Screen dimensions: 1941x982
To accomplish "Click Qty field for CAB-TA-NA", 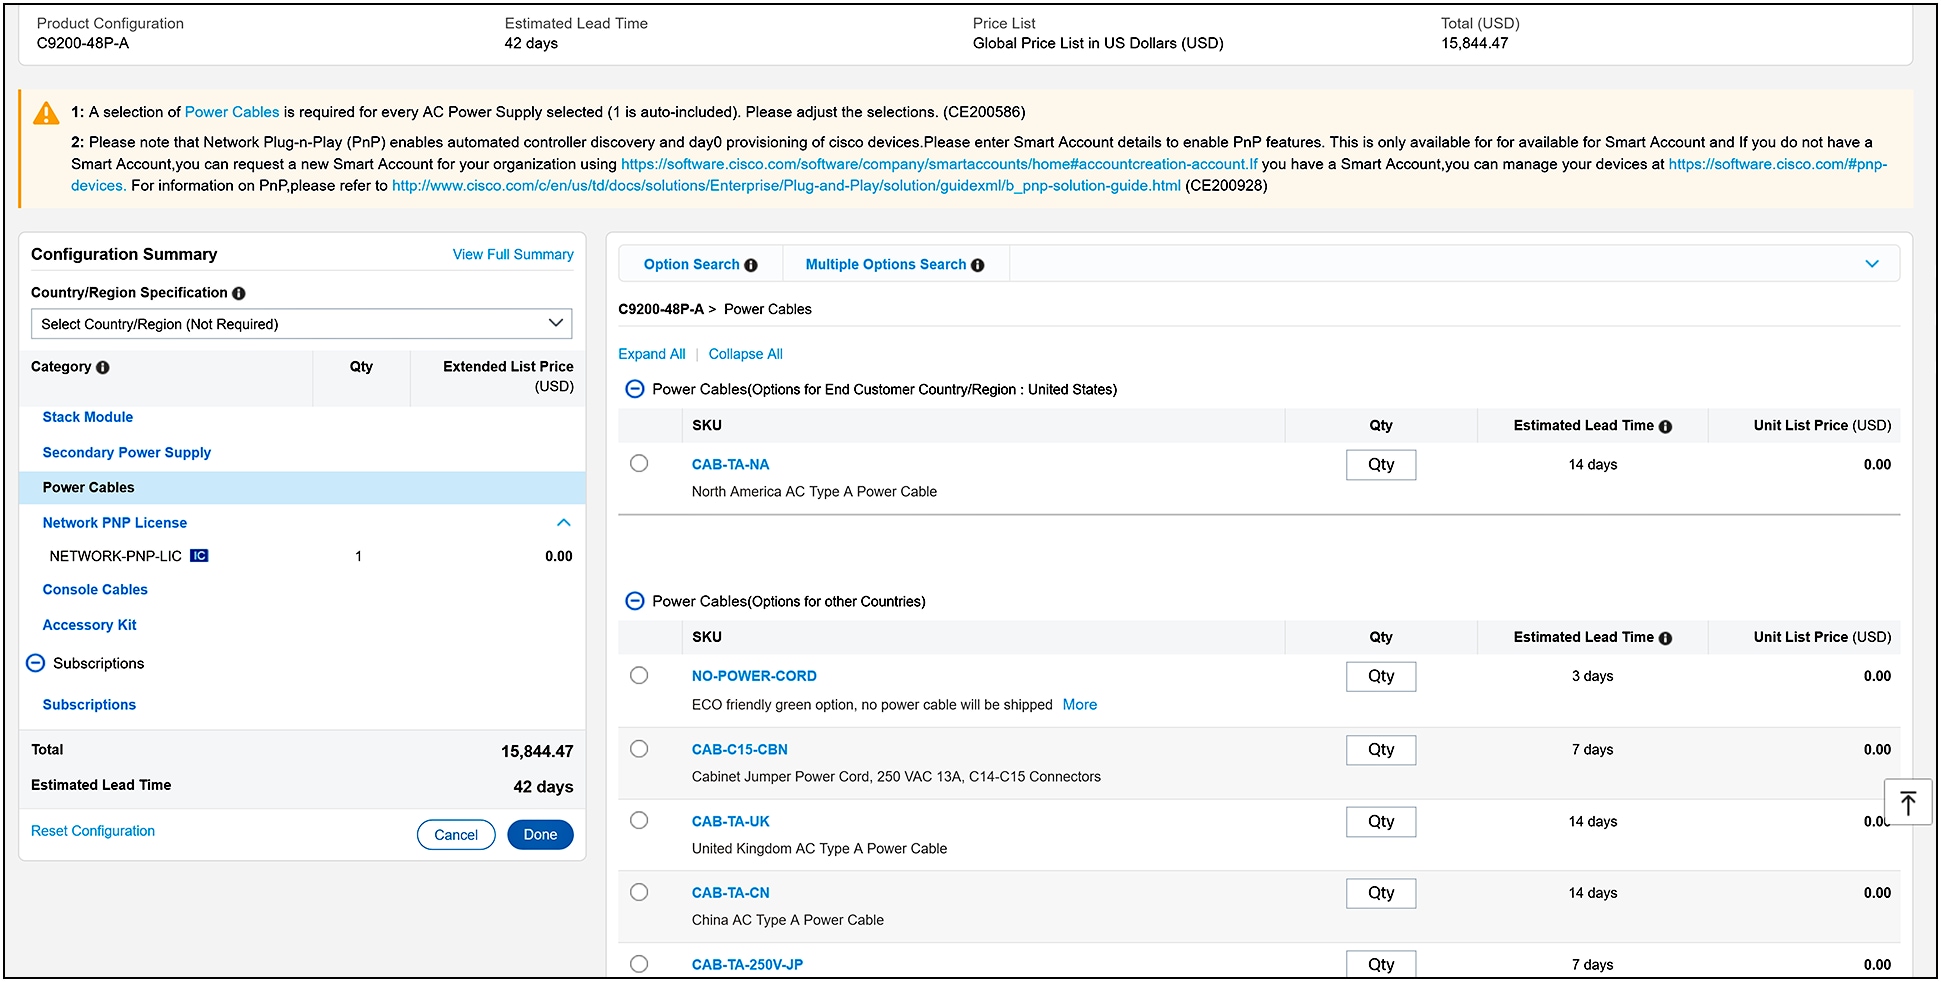I will pyautogui.click(x=1381, y=465).
